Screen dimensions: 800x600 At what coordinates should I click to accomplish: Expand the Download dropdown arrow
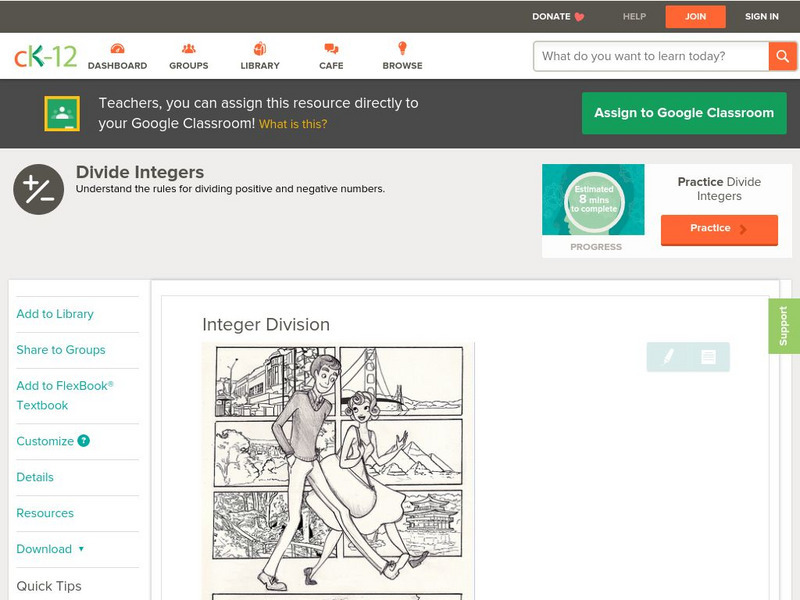tap(81, 549)
